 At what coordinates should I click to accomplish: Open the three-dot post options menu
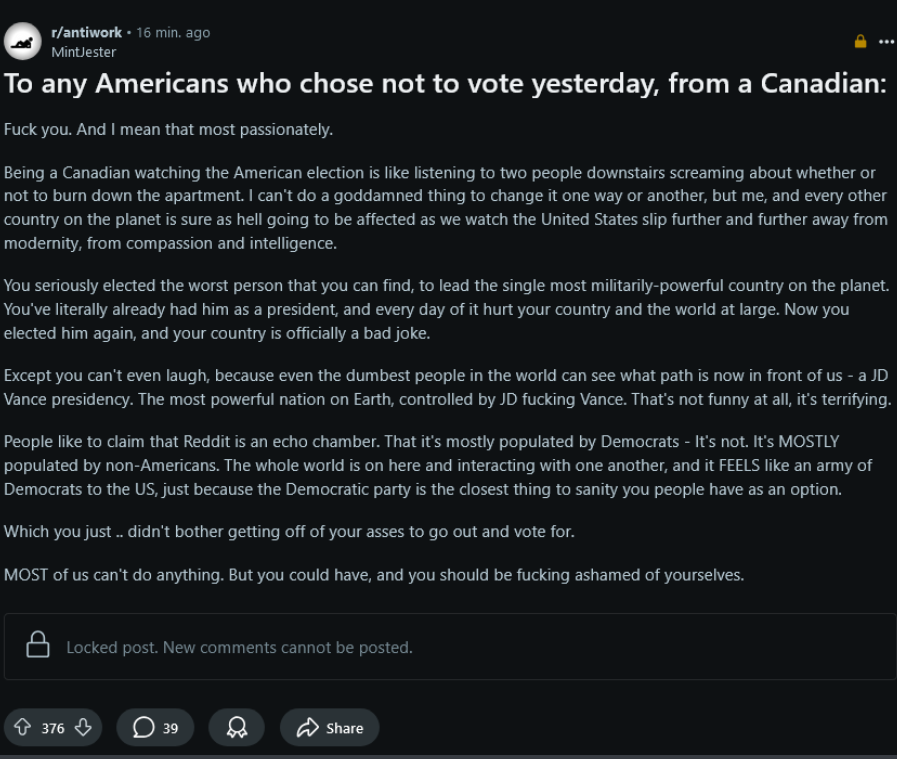(x=886, y=42)
